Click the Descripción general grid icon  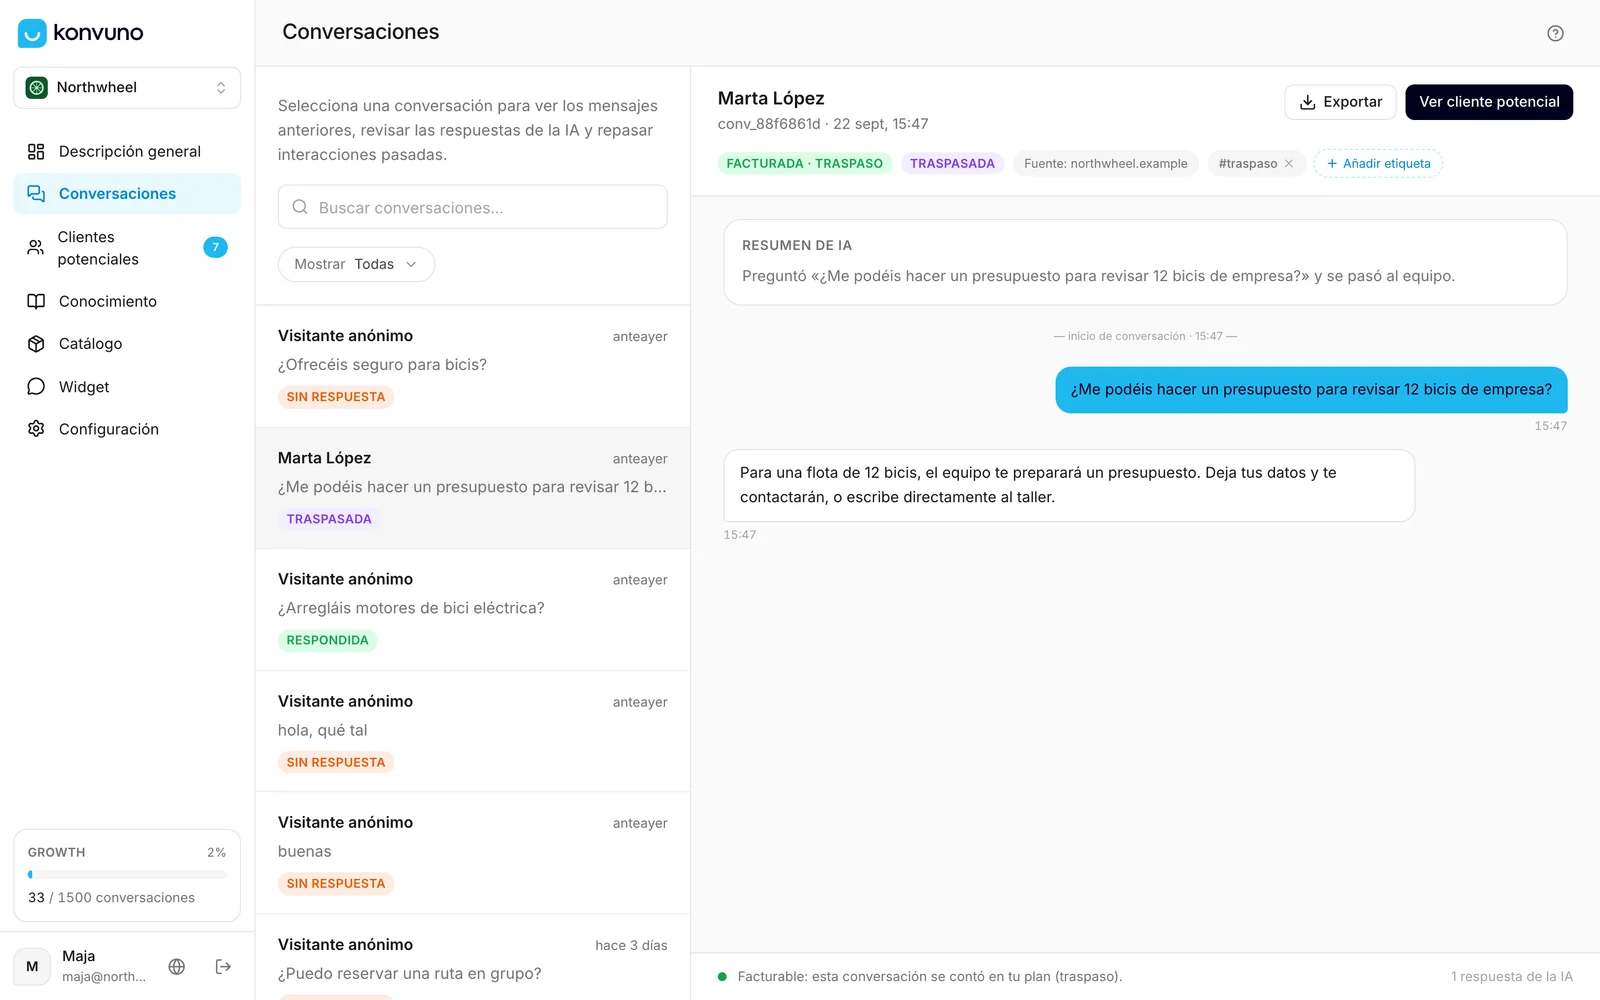pyautogui.click(x=36, y=152)
